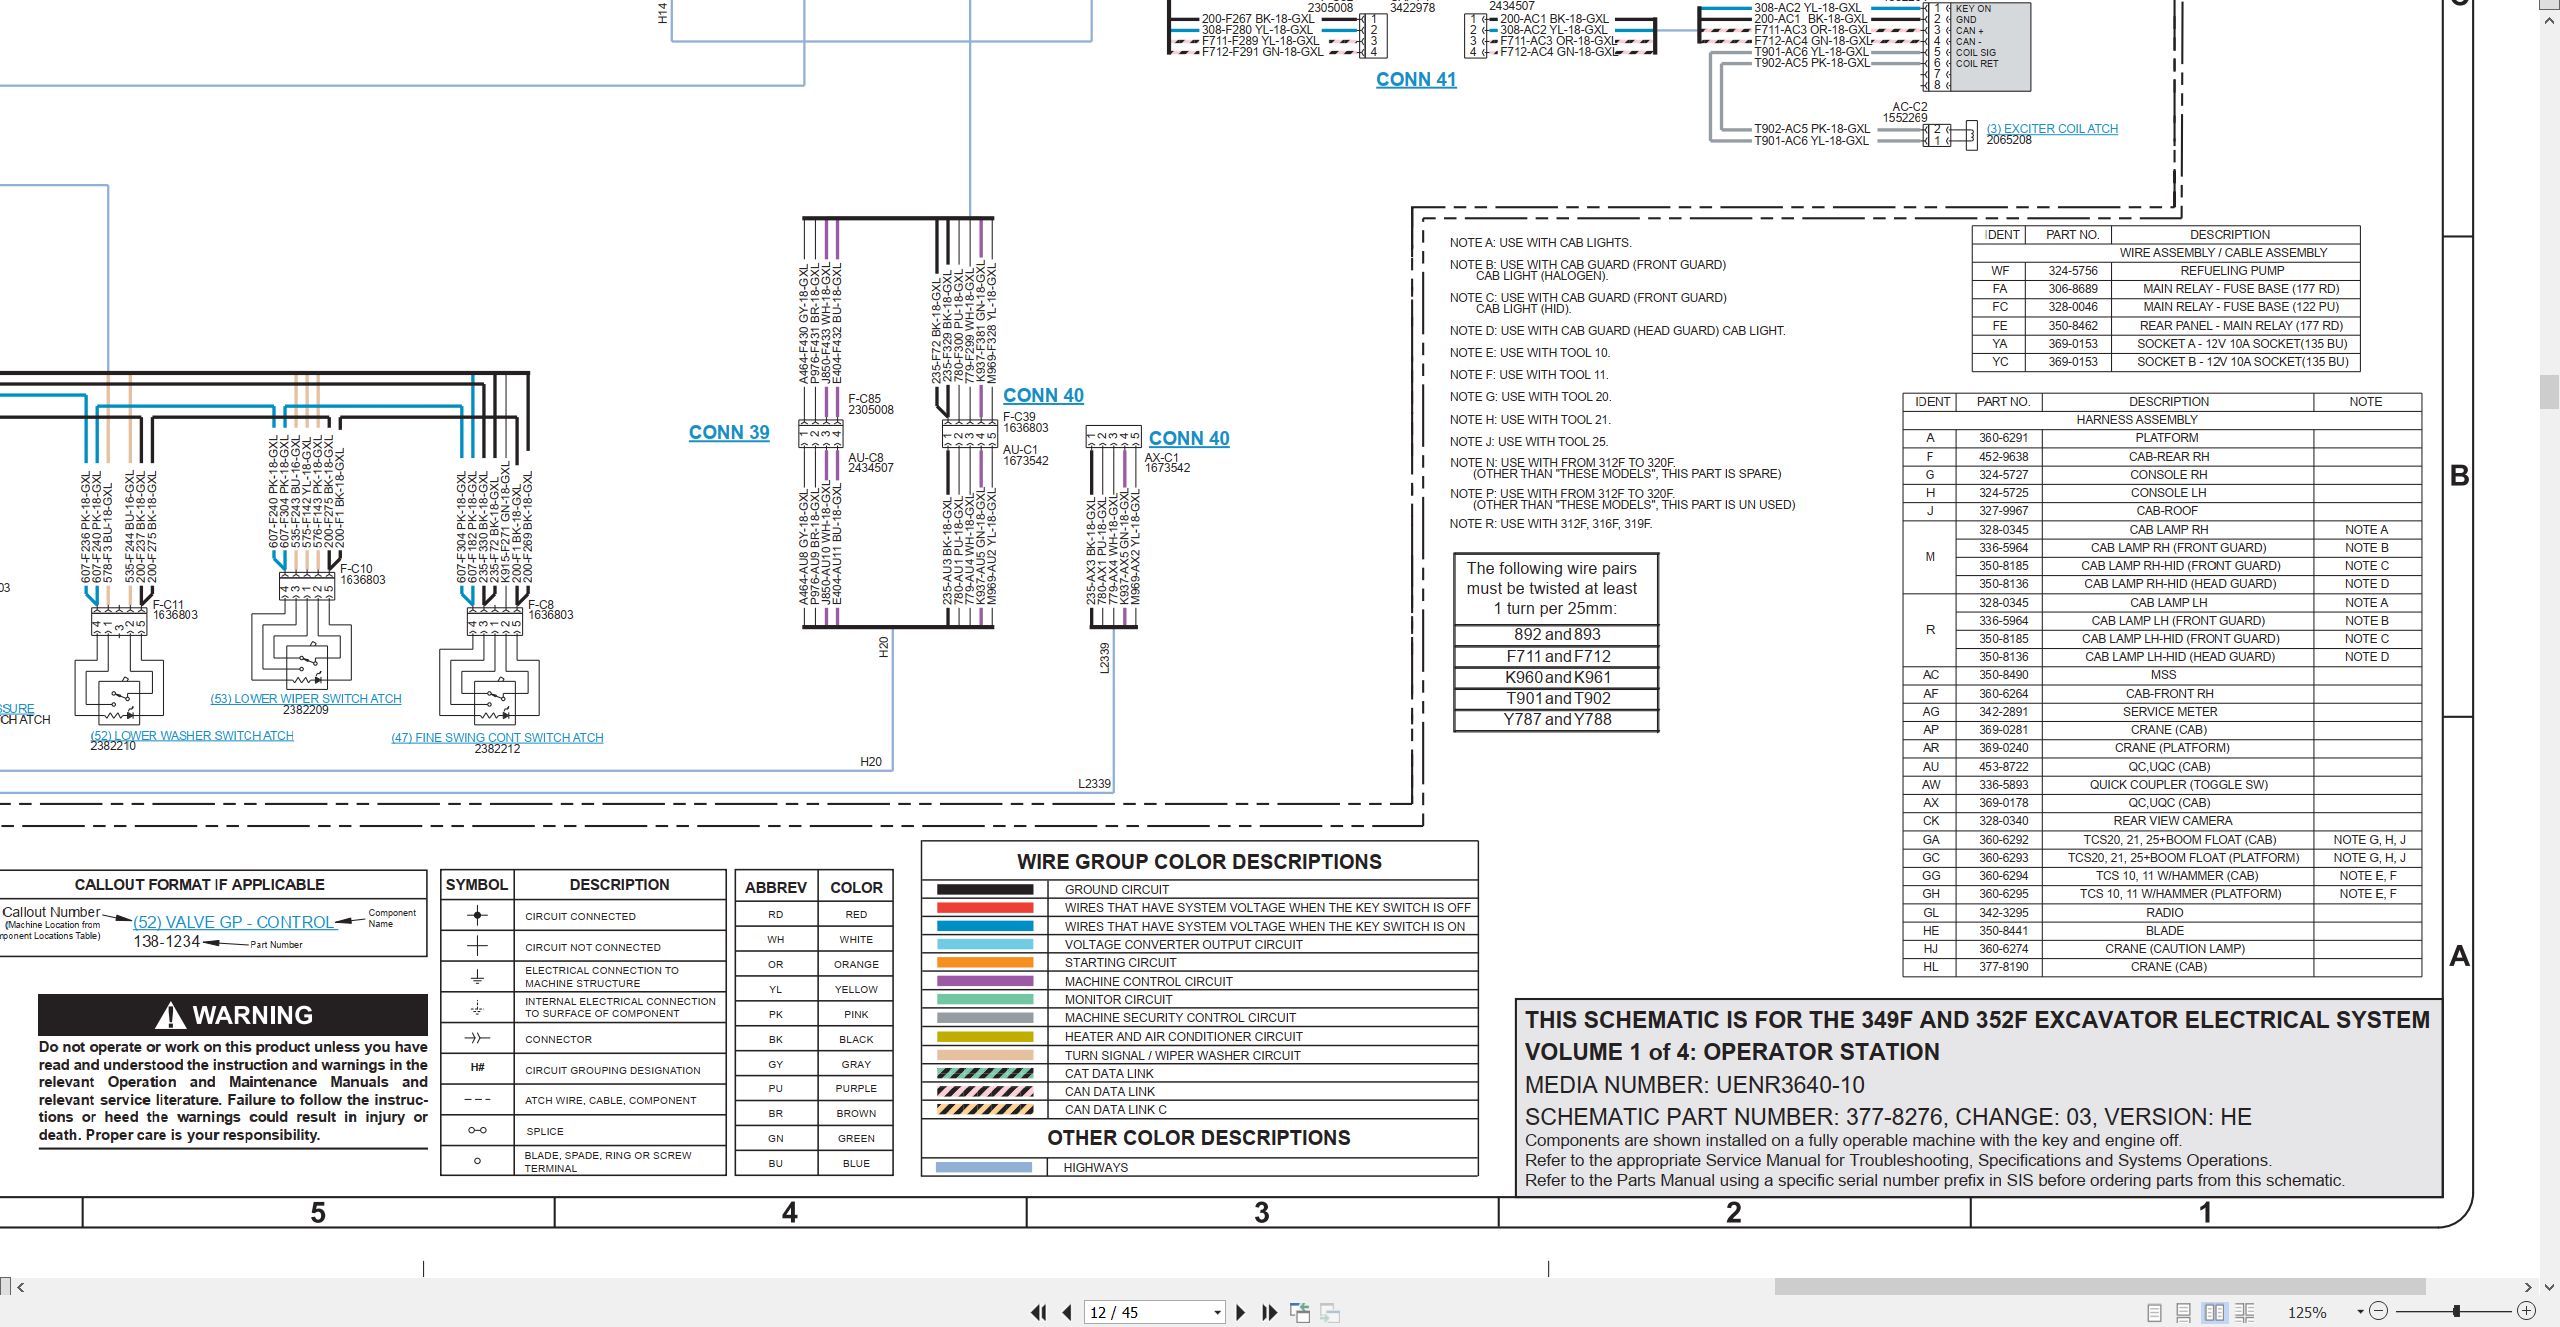The height and width of the screenshot is (1327, 2560).
Task: Click the red key-switch-off voltage swatch
Action: click(x=985, y=908)
